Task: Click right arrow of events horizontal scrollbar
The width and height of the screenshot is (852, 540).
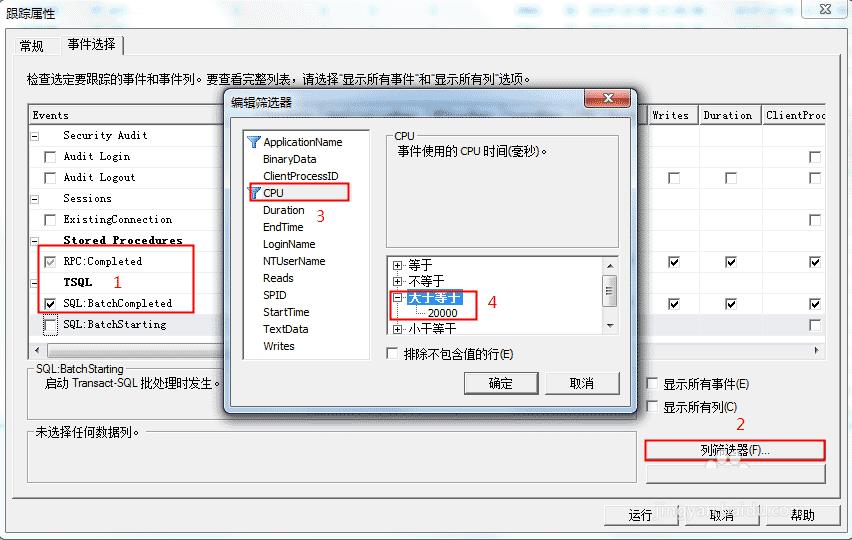Action: [x=817, y=350]
